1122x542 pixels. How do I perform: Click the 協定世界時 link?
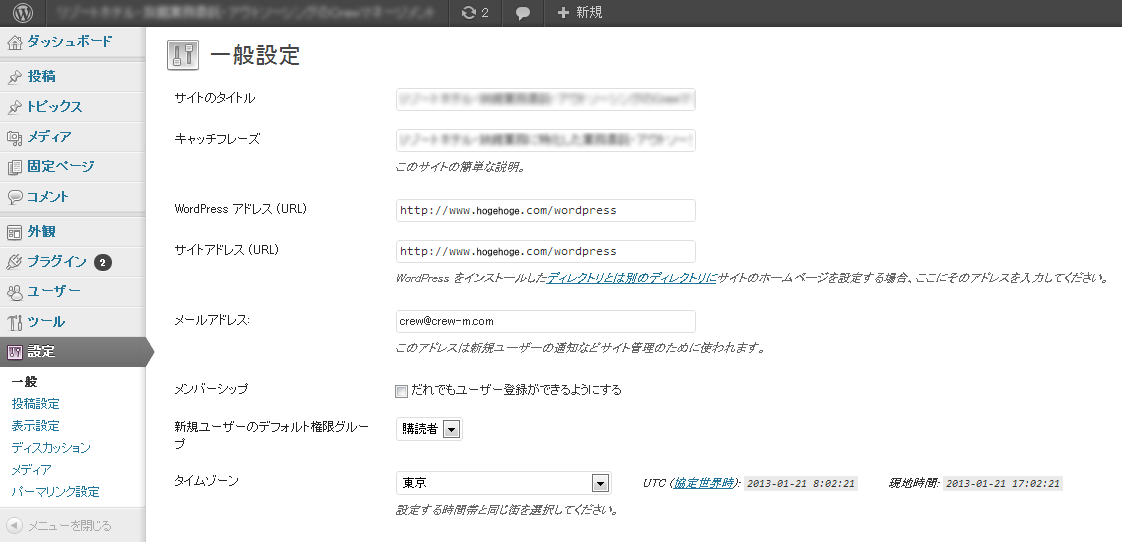[704, 484]
